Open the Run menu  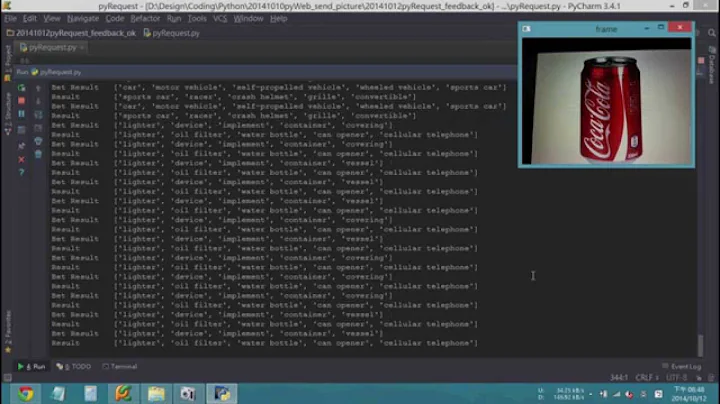[x=174, y=18]
